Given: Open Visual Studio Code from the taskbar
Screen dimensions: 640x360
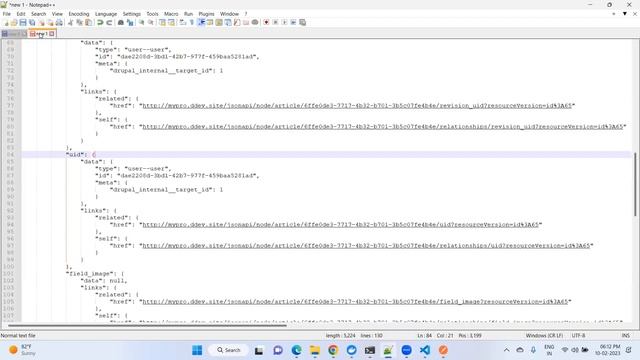Looking at the screenshot, I should pos(424,350).
